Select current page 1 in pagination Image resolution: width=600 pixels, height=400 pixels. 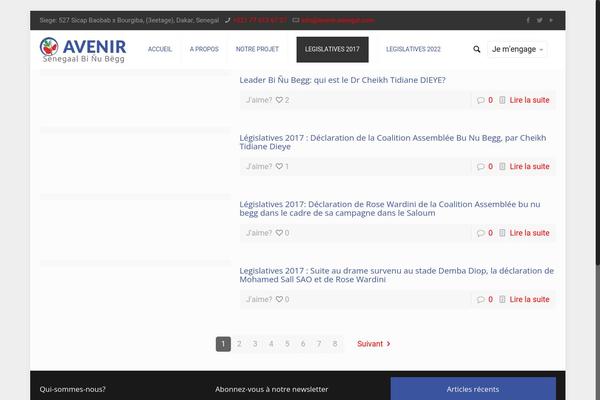[223, 344]
